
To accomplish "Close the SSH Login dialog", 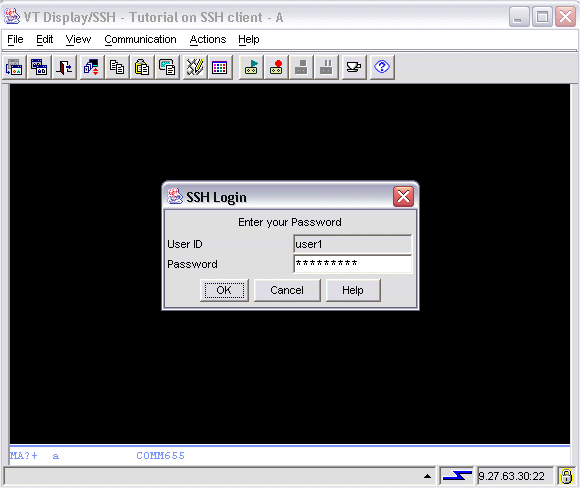I will click(403, 196).
